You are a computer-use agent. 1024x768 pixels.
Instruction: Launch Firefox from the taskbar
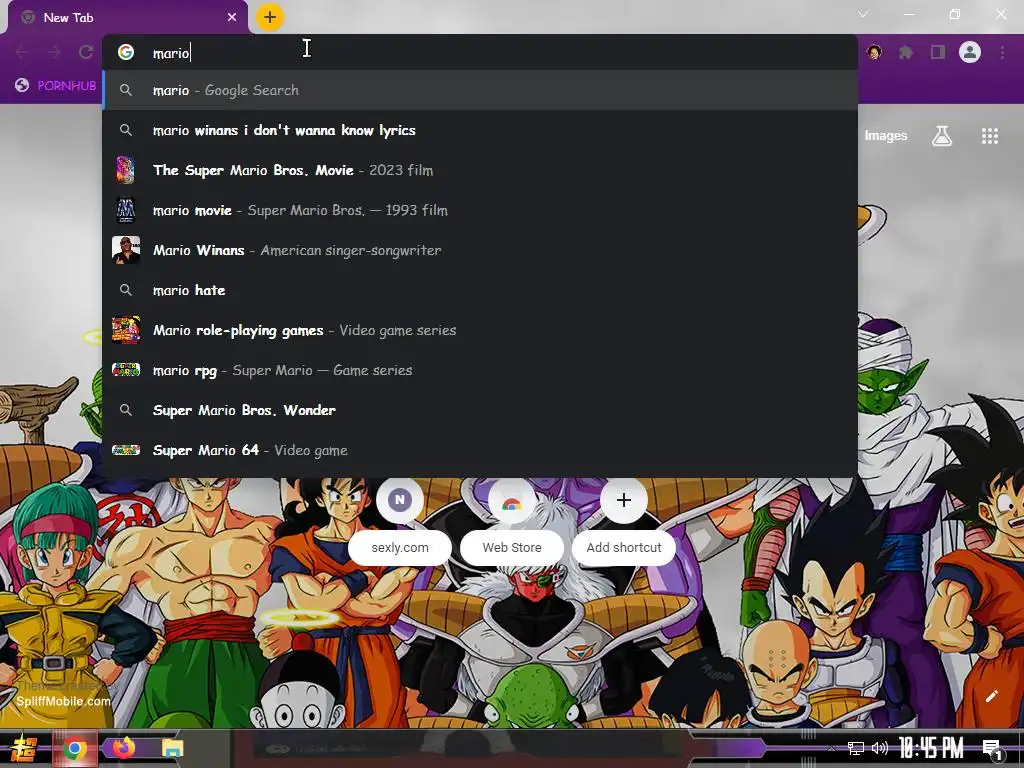(x=123, y=747)
